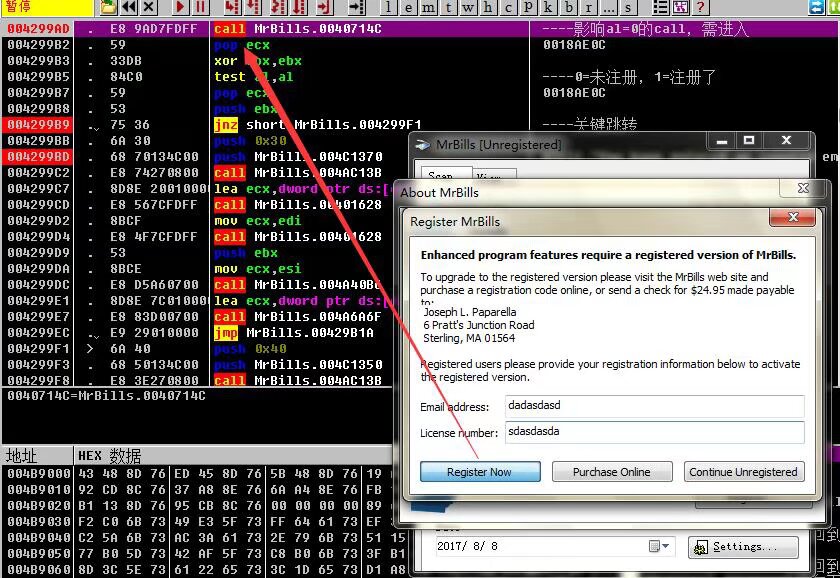Close the About MrBills window
Screen dimensions: 840x578
[802, 188]
